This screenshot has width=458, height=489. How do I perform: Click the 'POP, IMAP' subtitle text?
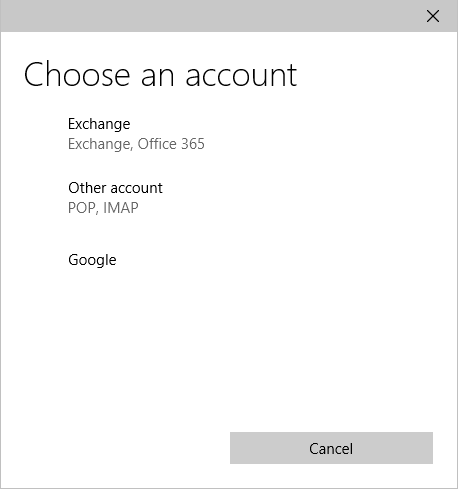point(103,208)
